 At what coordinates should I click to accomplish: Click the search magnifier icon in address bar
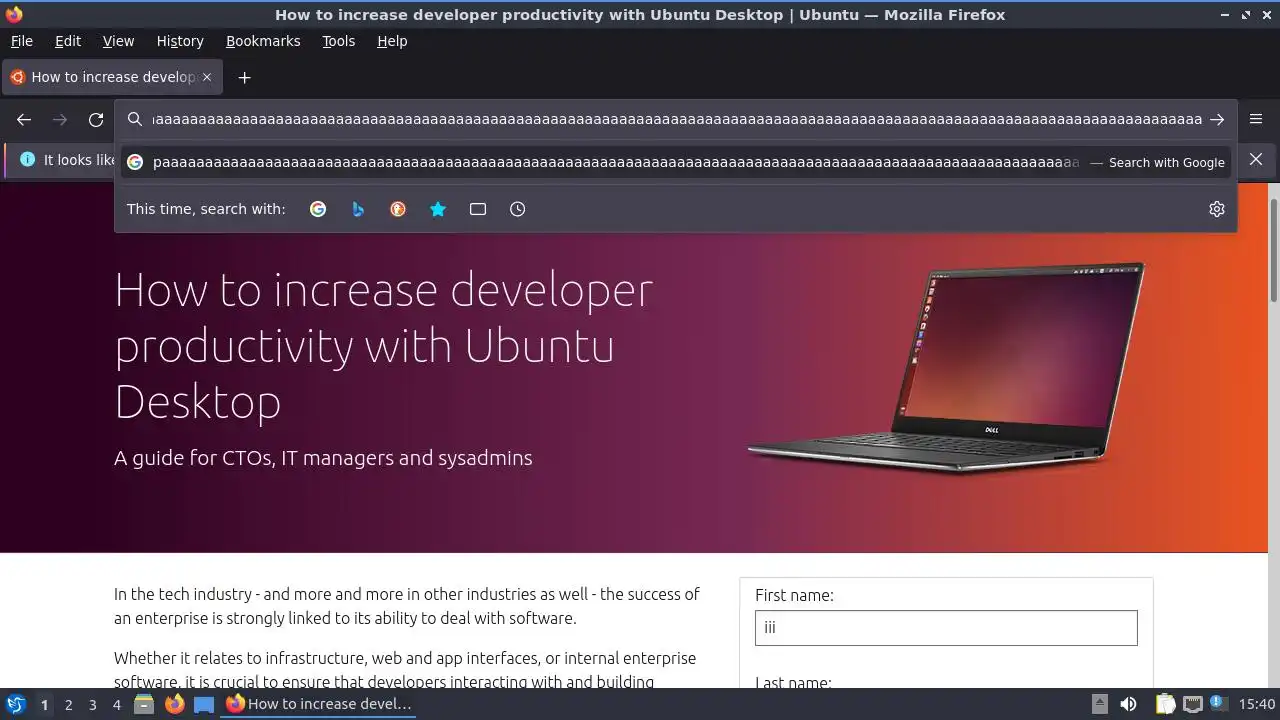point(135,119)
